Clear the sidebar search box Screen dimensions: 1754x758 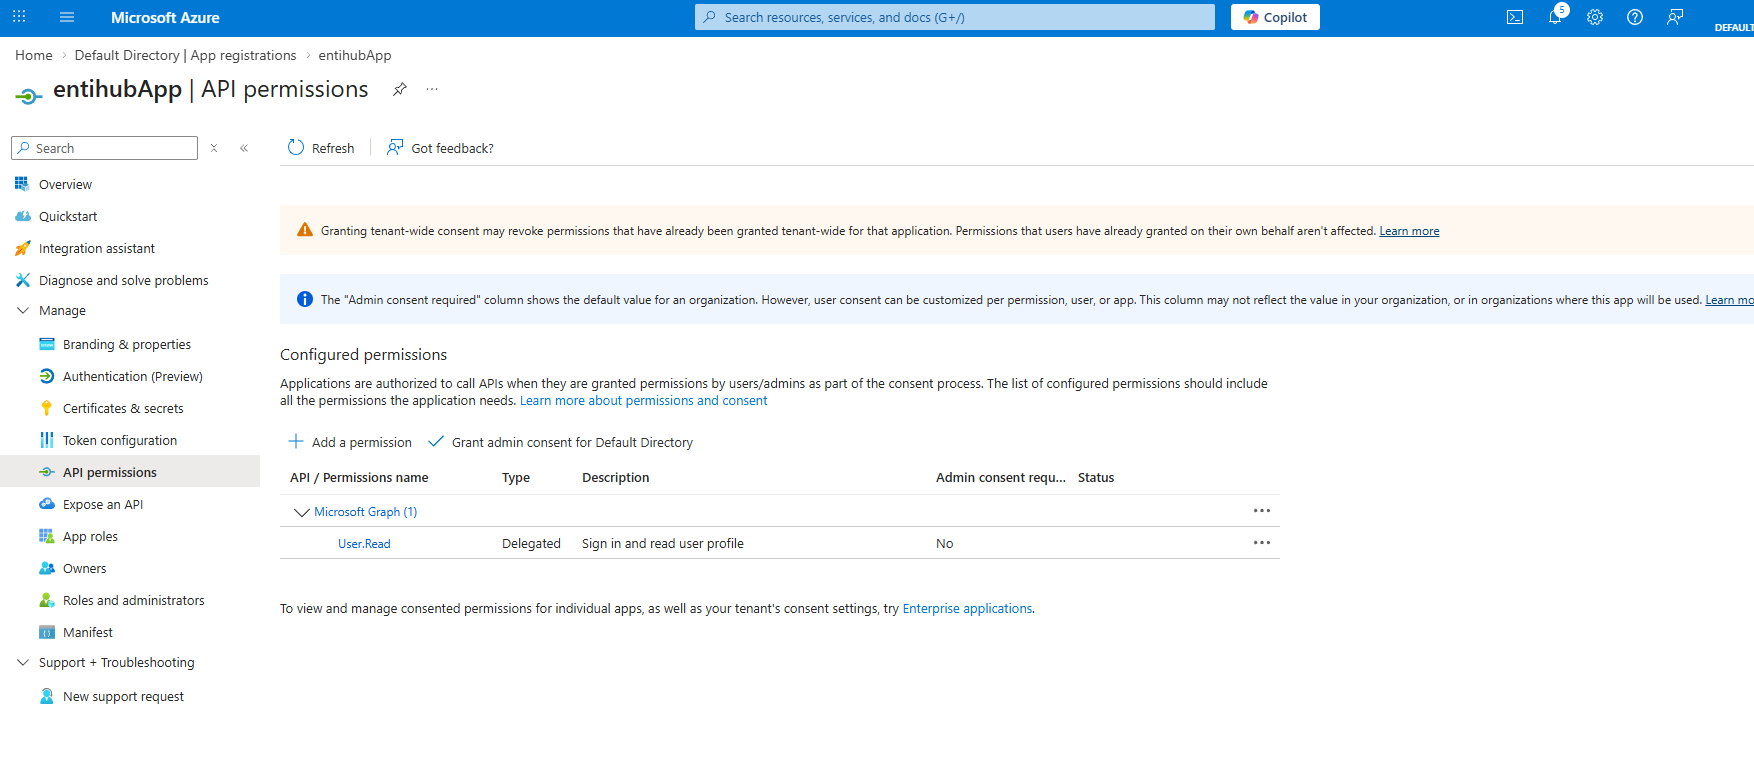[214, 148]
